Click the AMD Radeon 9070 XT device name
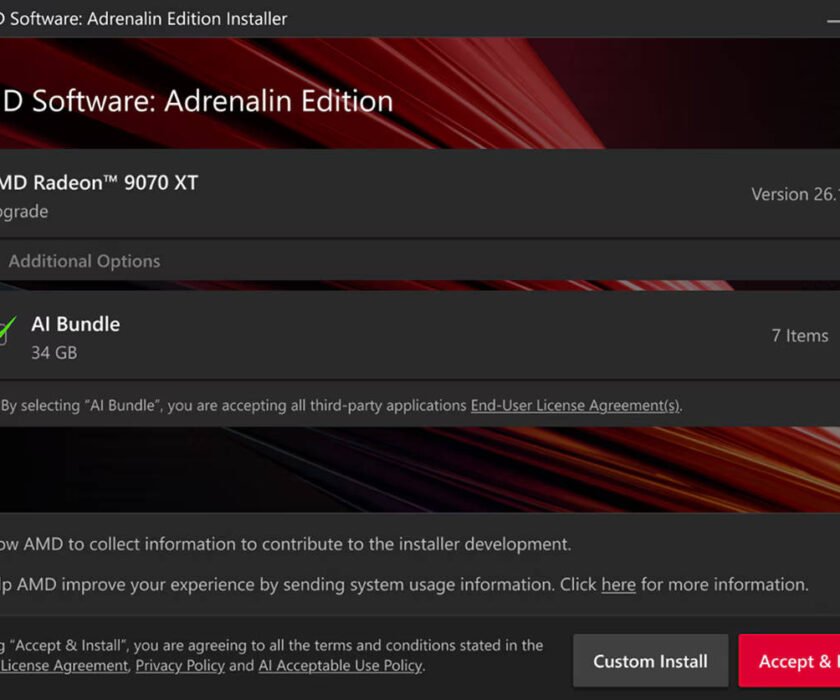Image resolution: width=840 pixels, height=700 pixels. click(x=98, y=182)
